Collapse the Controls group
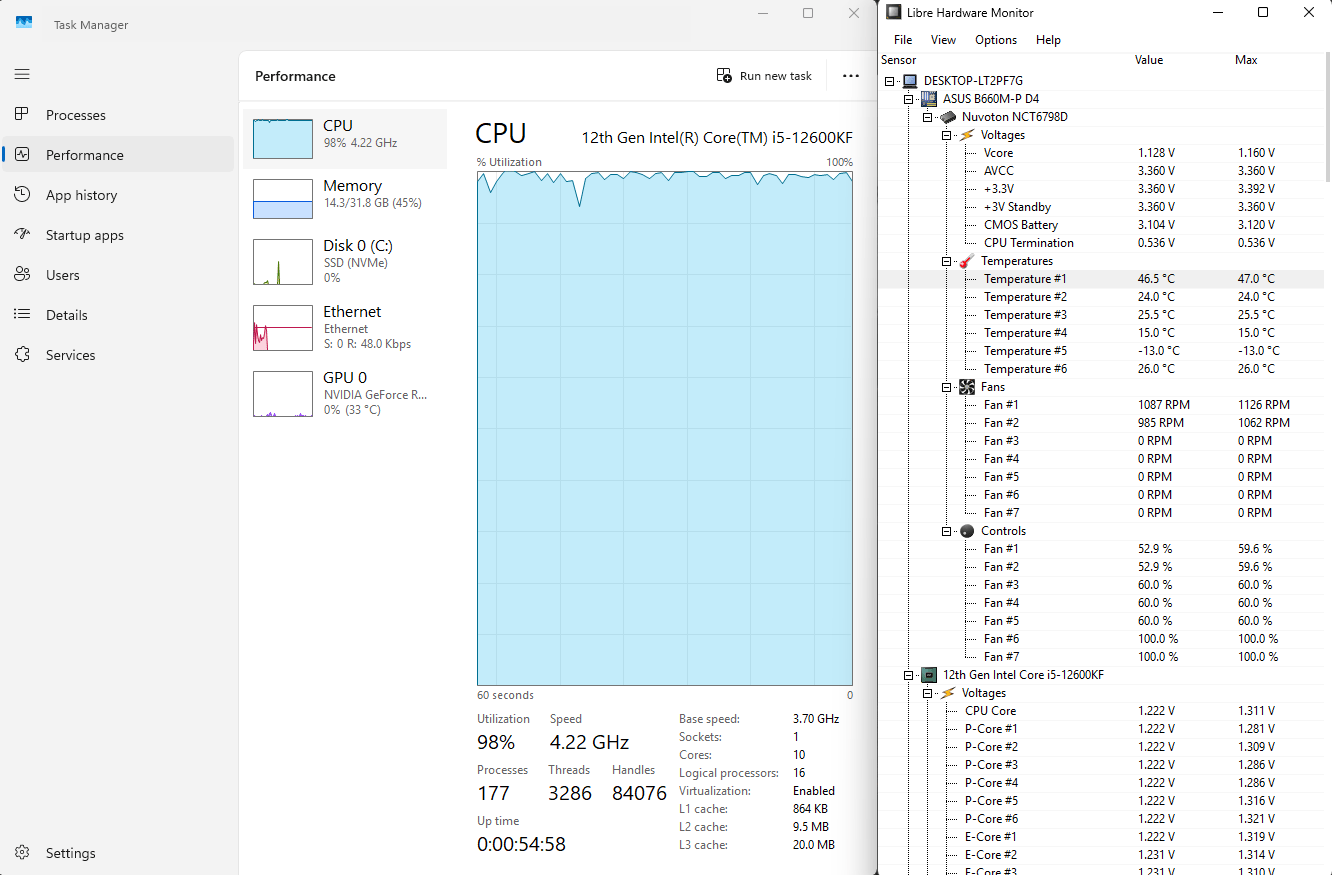 pos(947,531)
